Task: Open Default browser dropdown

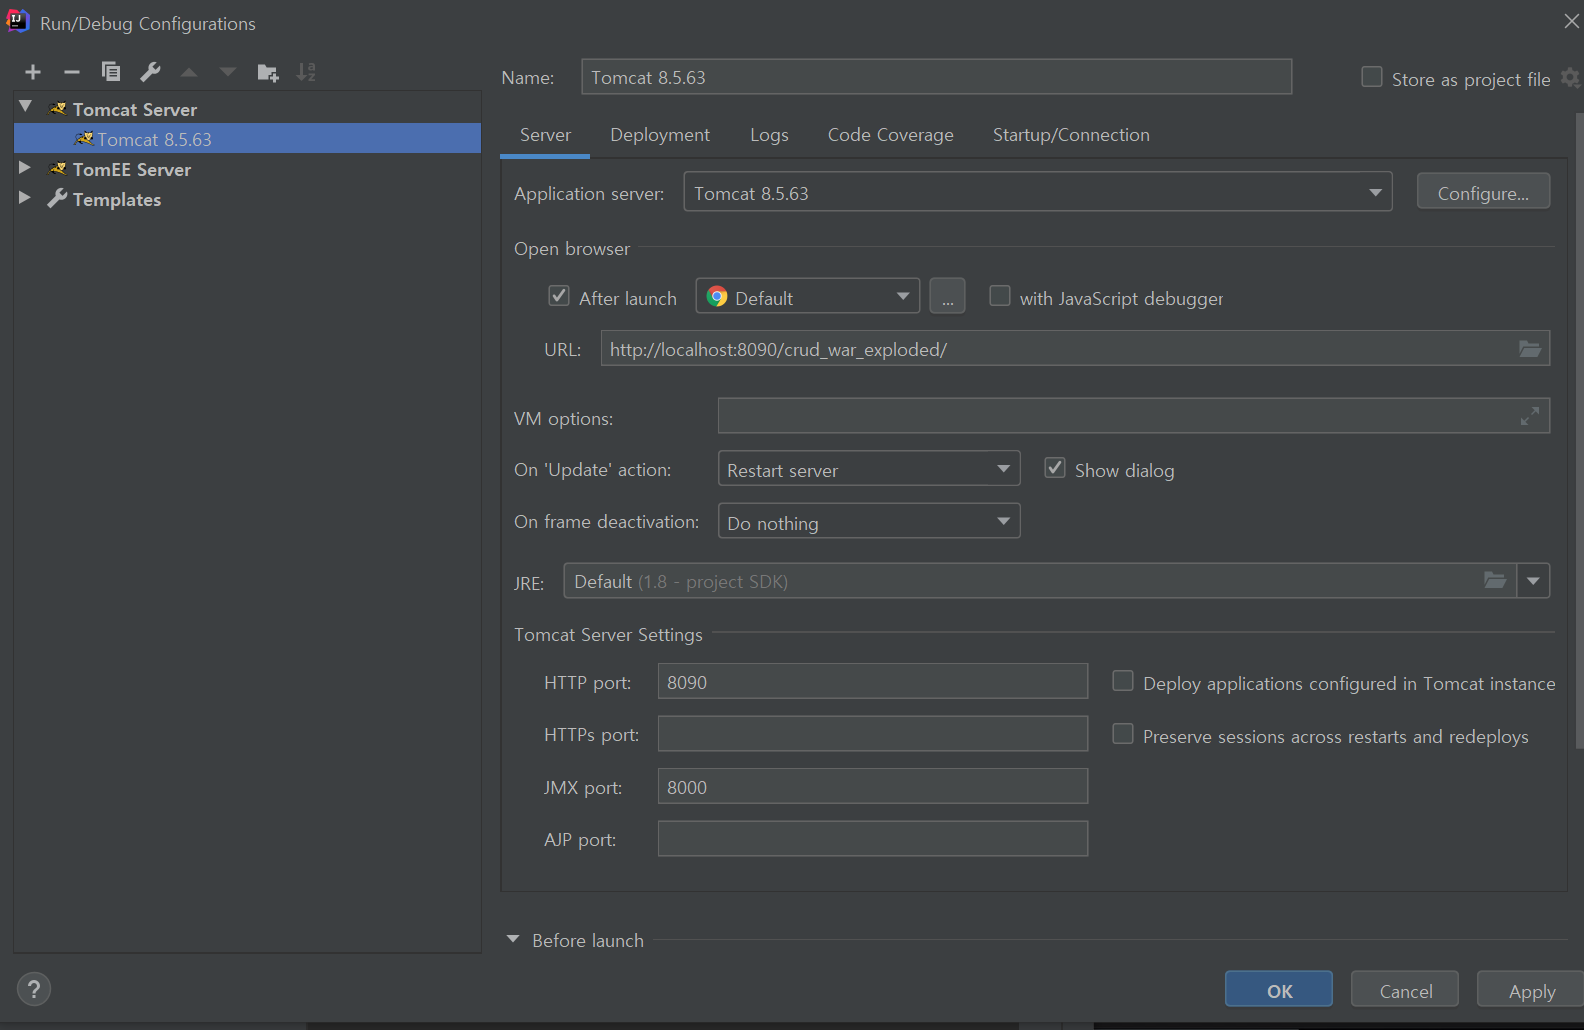Action: [x=808, y=296]
